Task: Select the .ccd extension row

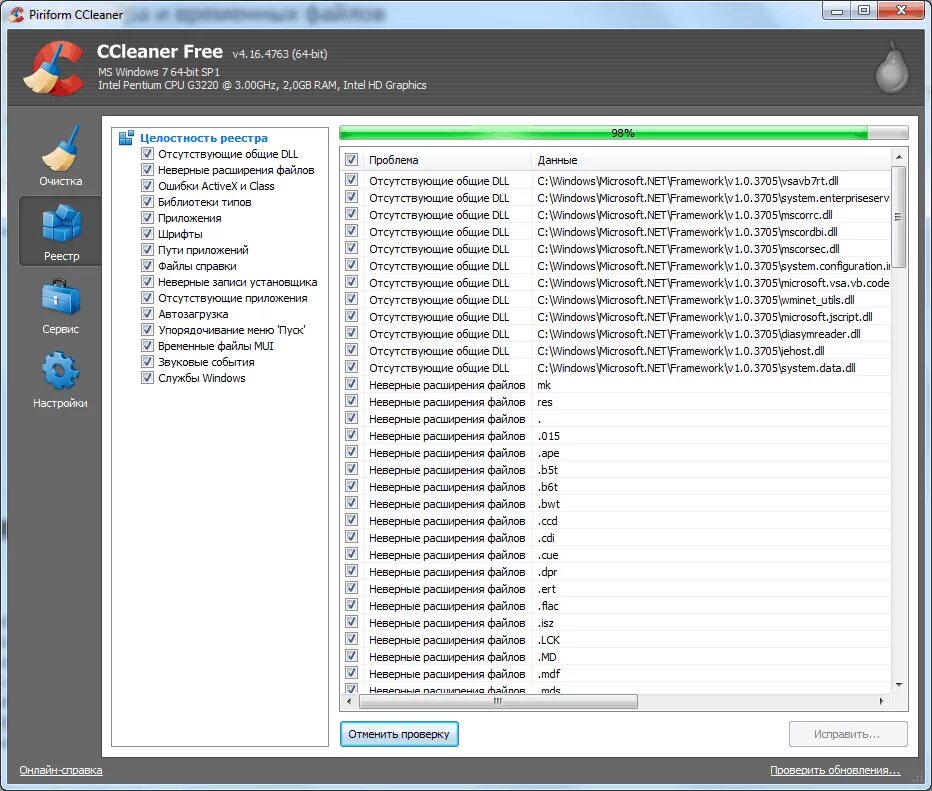Action: (x=616, y=521)
